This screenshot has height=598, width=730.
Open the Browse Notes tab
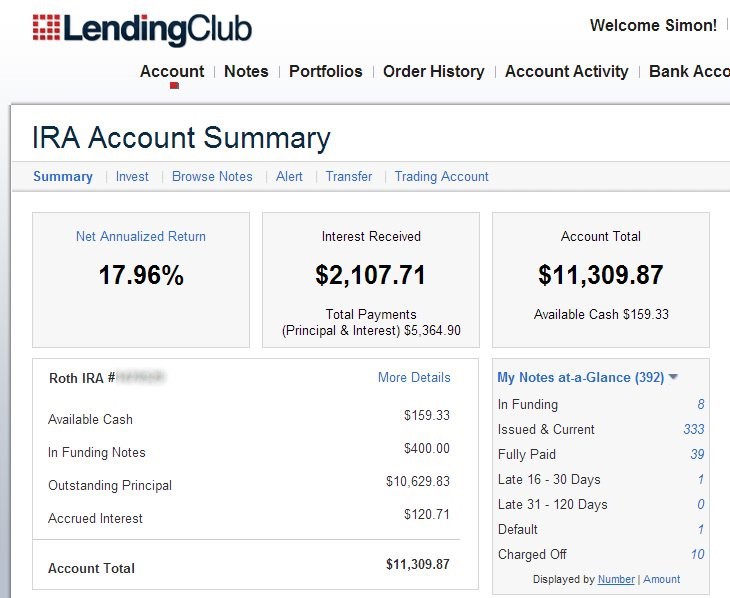click(212, 177)
